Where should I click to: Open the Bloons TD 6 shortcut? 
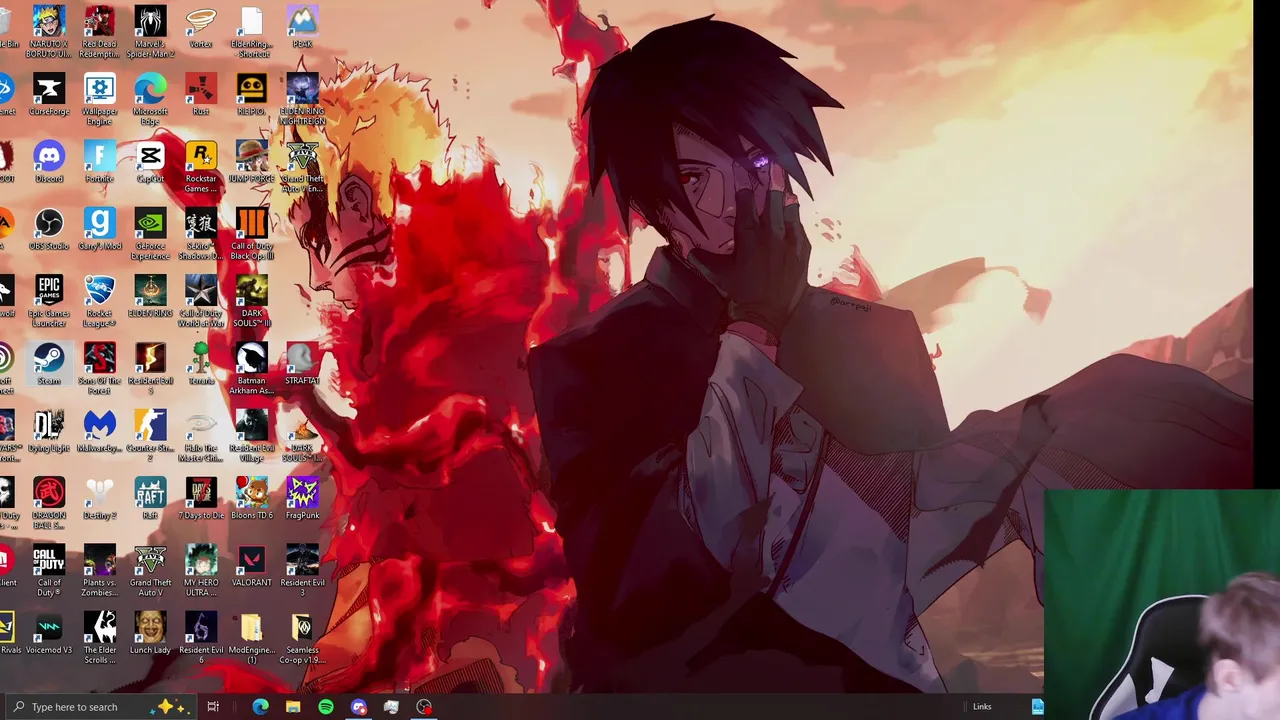coord(251,498)
